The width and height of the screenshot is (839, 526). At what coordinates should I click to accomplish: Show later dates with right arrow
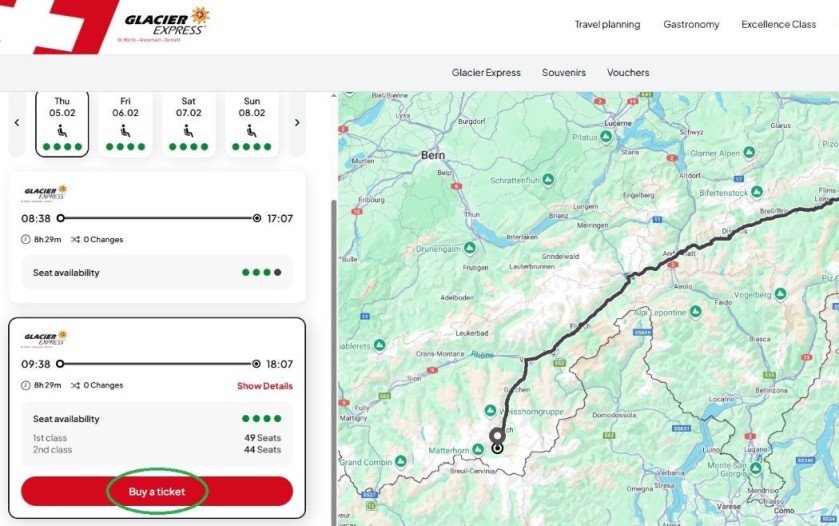pyautogui.click(x=298, y=123)
